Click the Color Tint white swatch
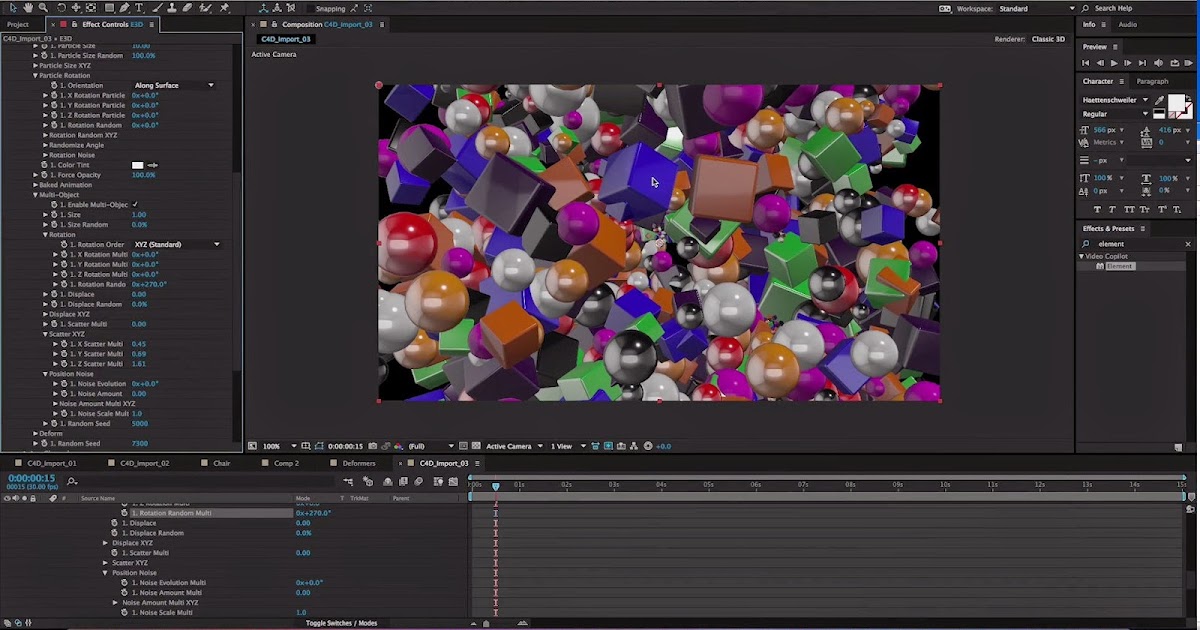 pyautogui.click(x=138, y=165)
